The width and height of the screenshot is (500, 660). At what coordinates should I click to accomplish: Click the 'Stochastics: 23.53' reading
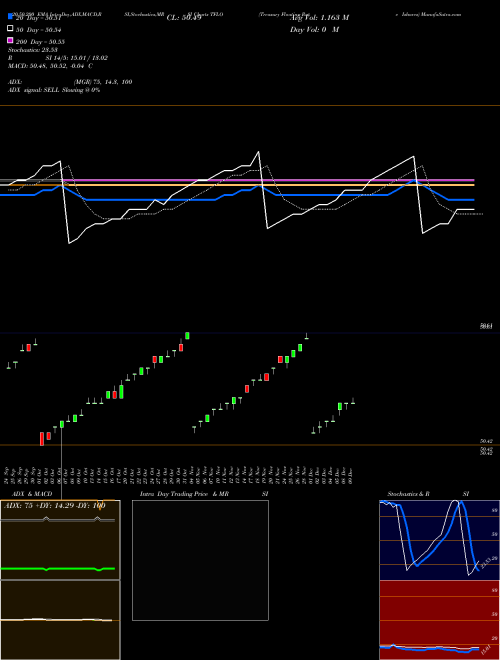(32, 50)
